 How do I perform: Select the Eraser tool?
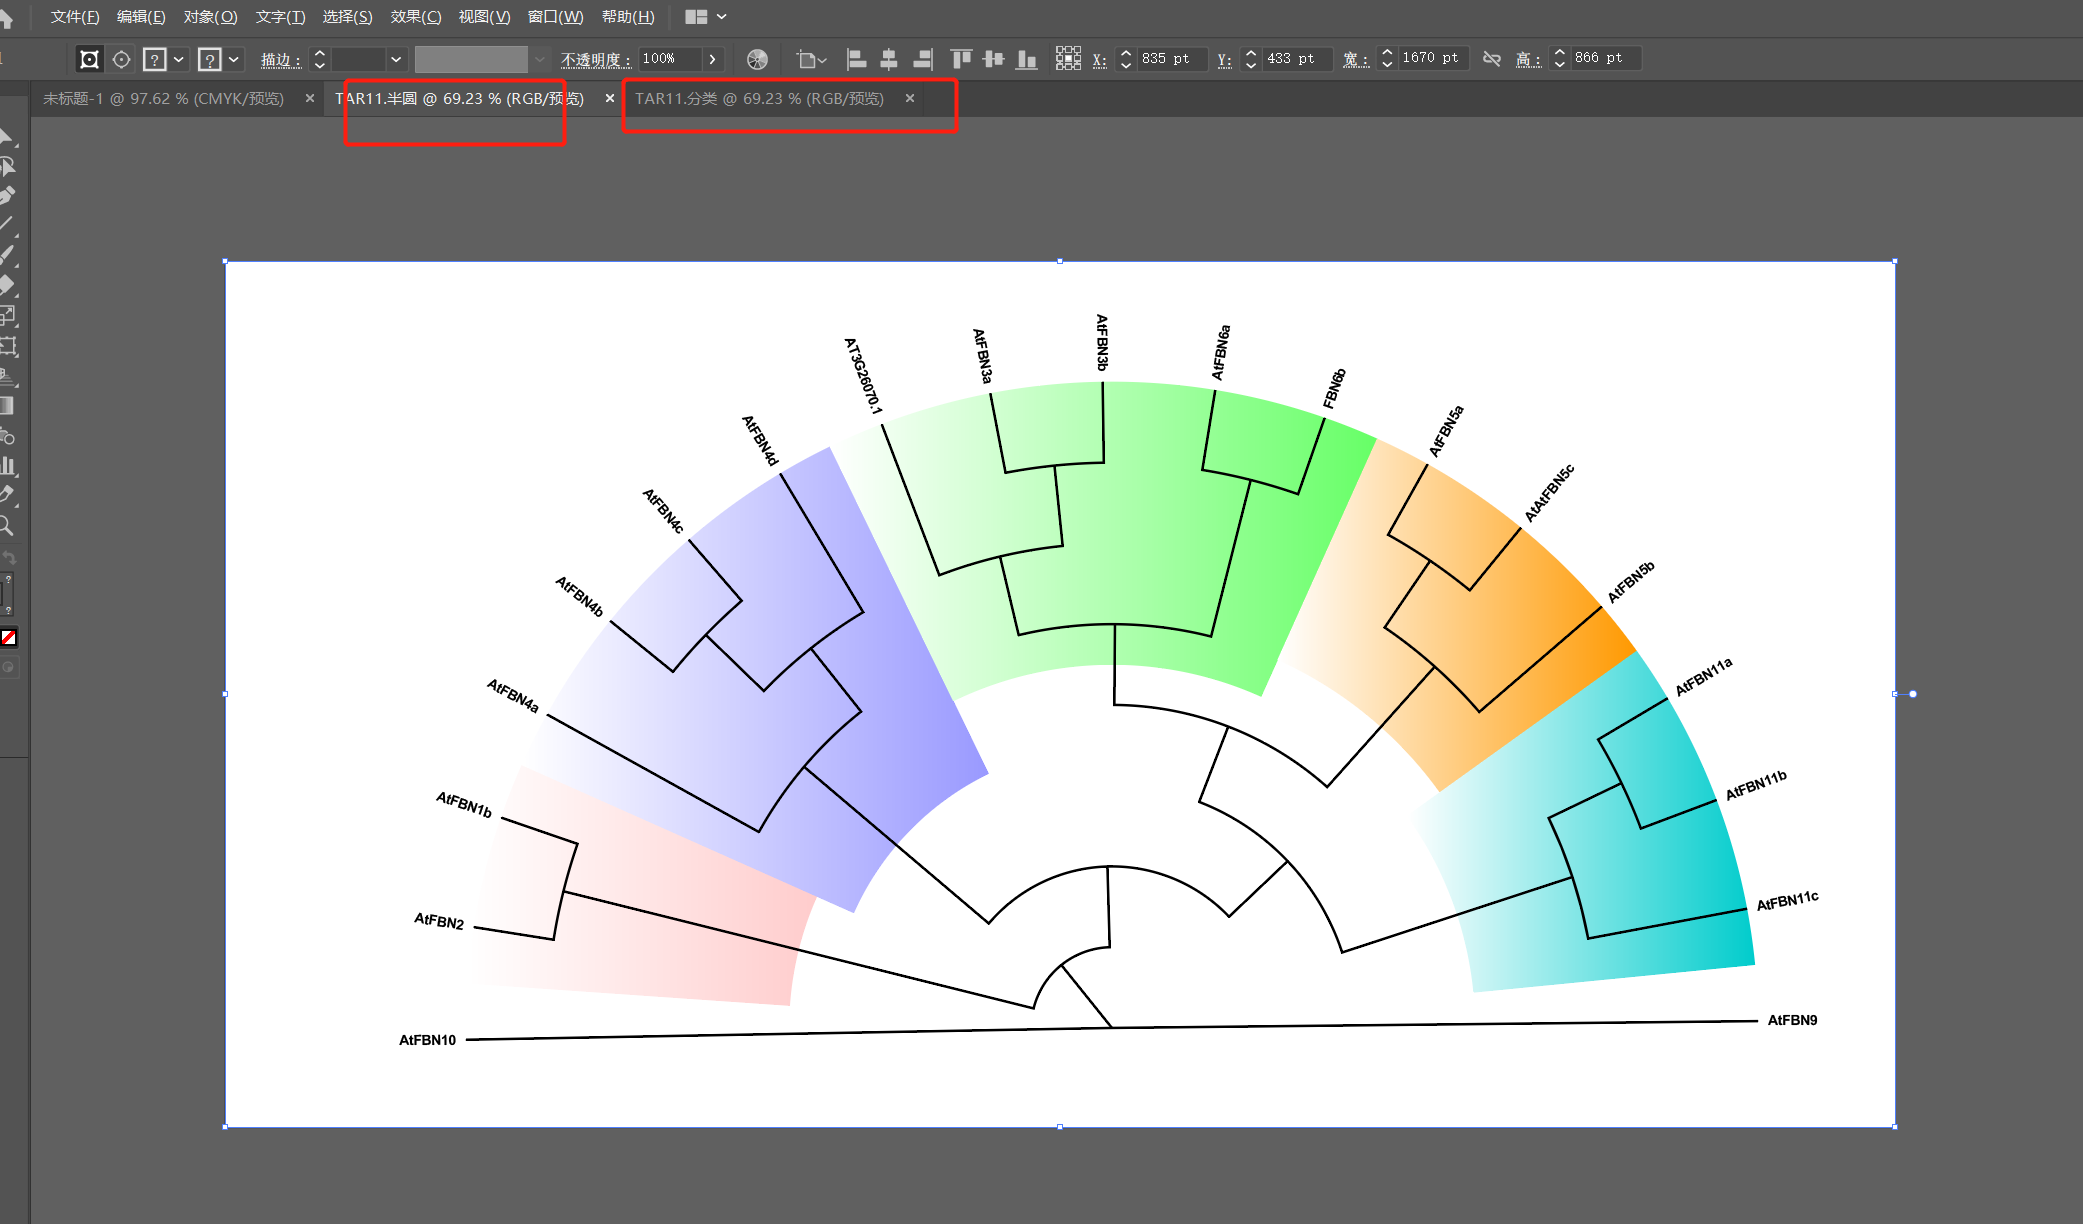[6, 284]
